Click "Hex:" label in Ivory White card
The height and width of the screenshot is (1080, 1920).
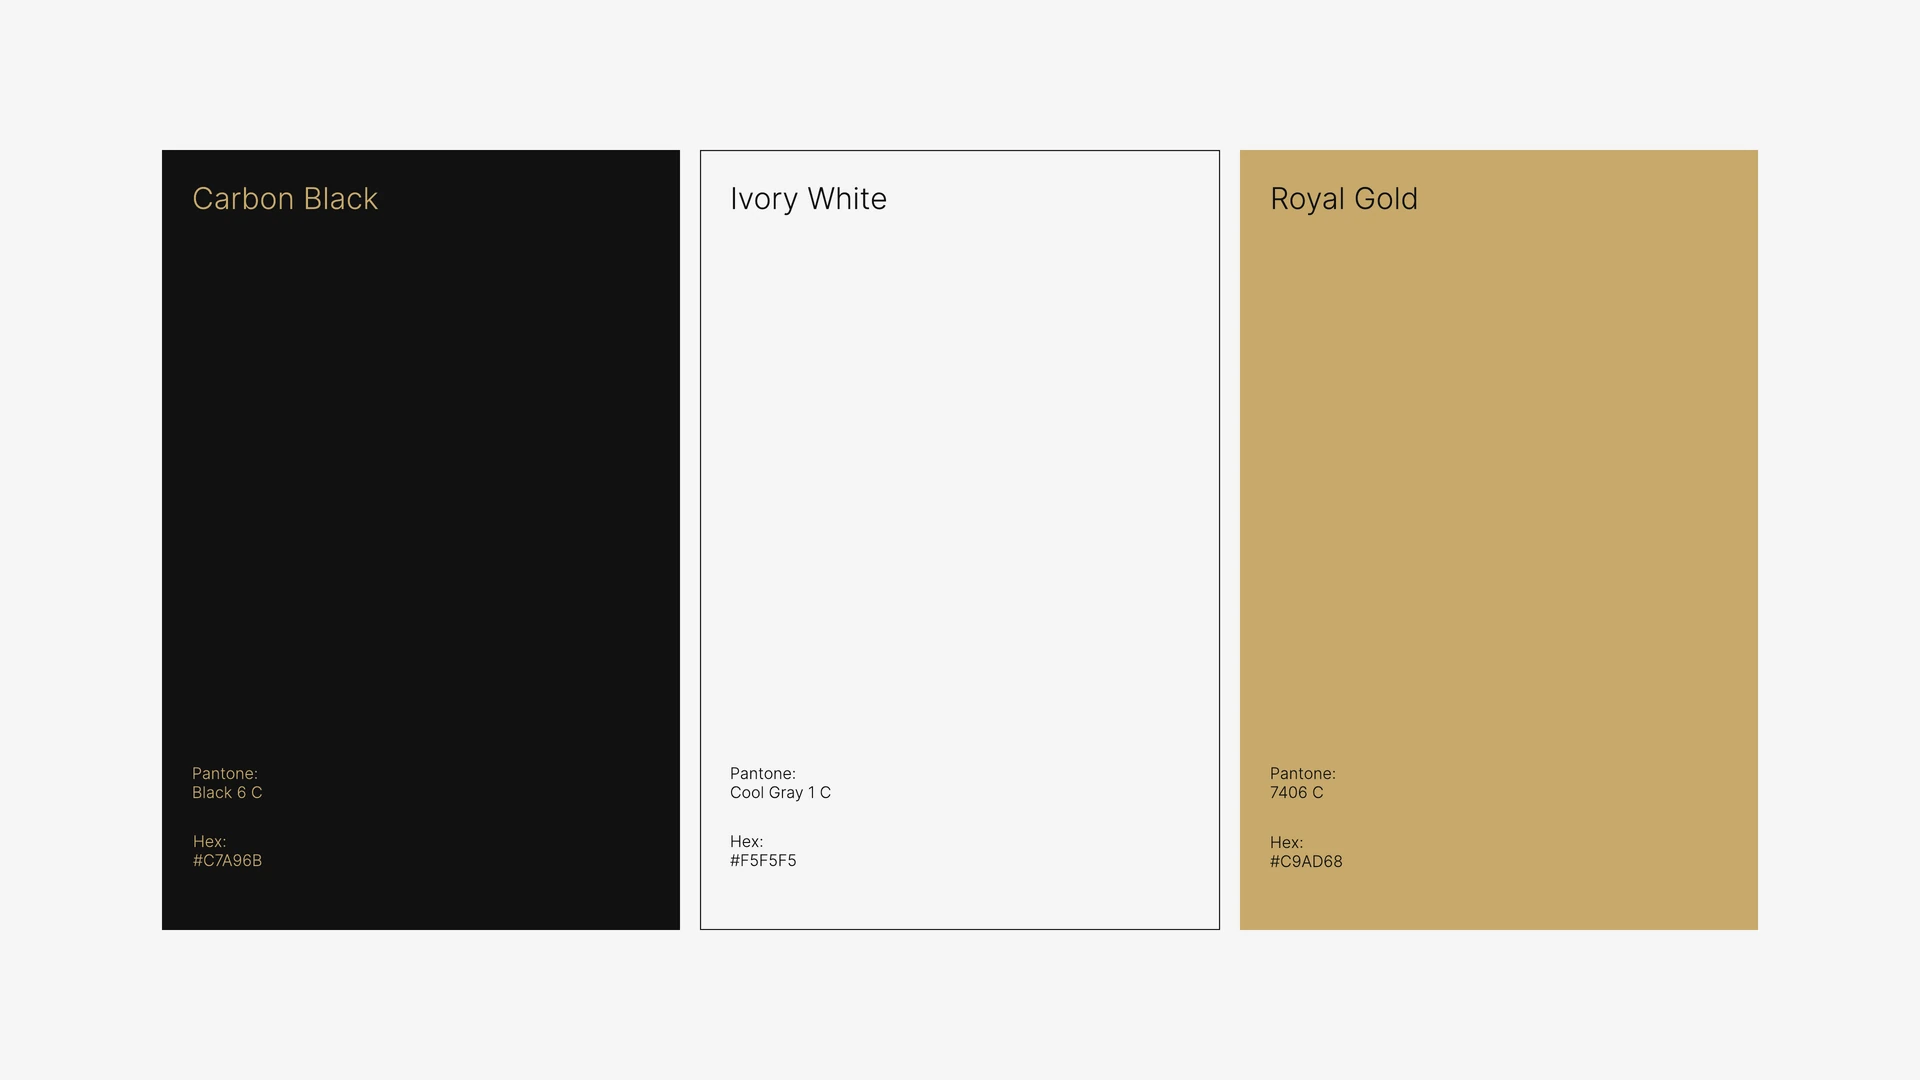click(747, 842)
